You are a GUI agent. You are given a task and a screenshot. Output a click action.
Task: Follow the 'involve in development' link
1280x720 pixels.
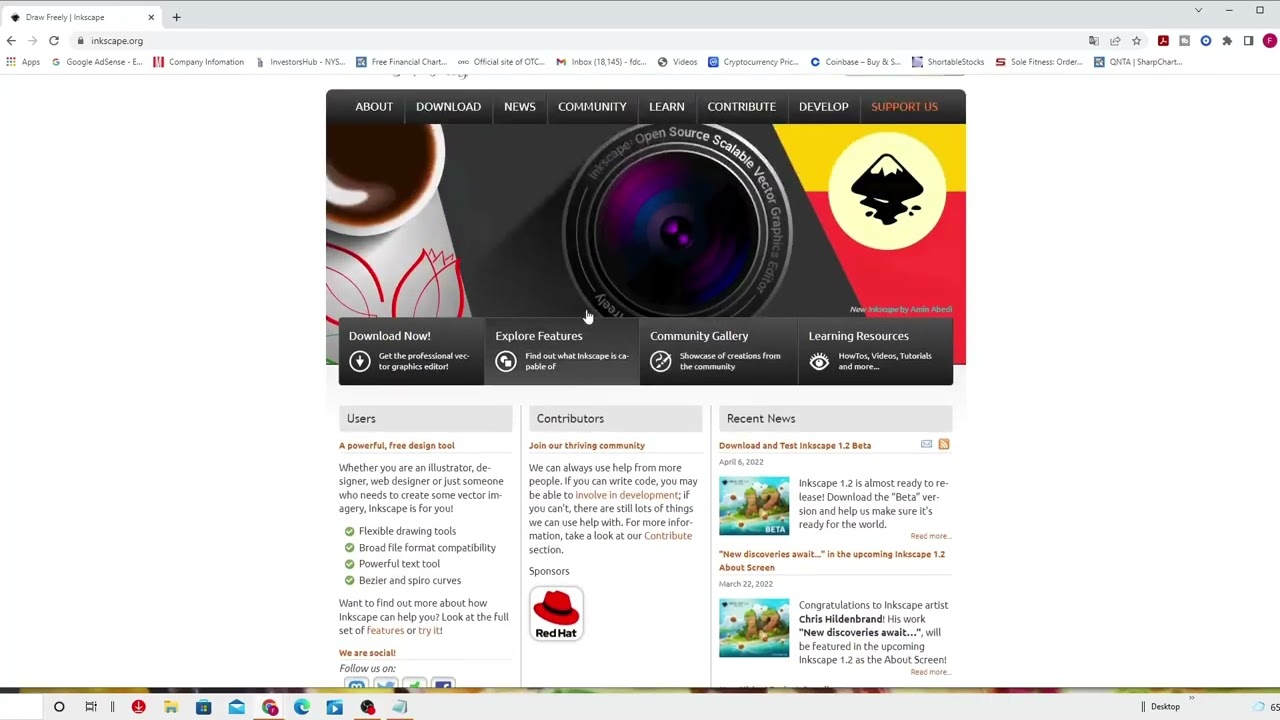627,495
